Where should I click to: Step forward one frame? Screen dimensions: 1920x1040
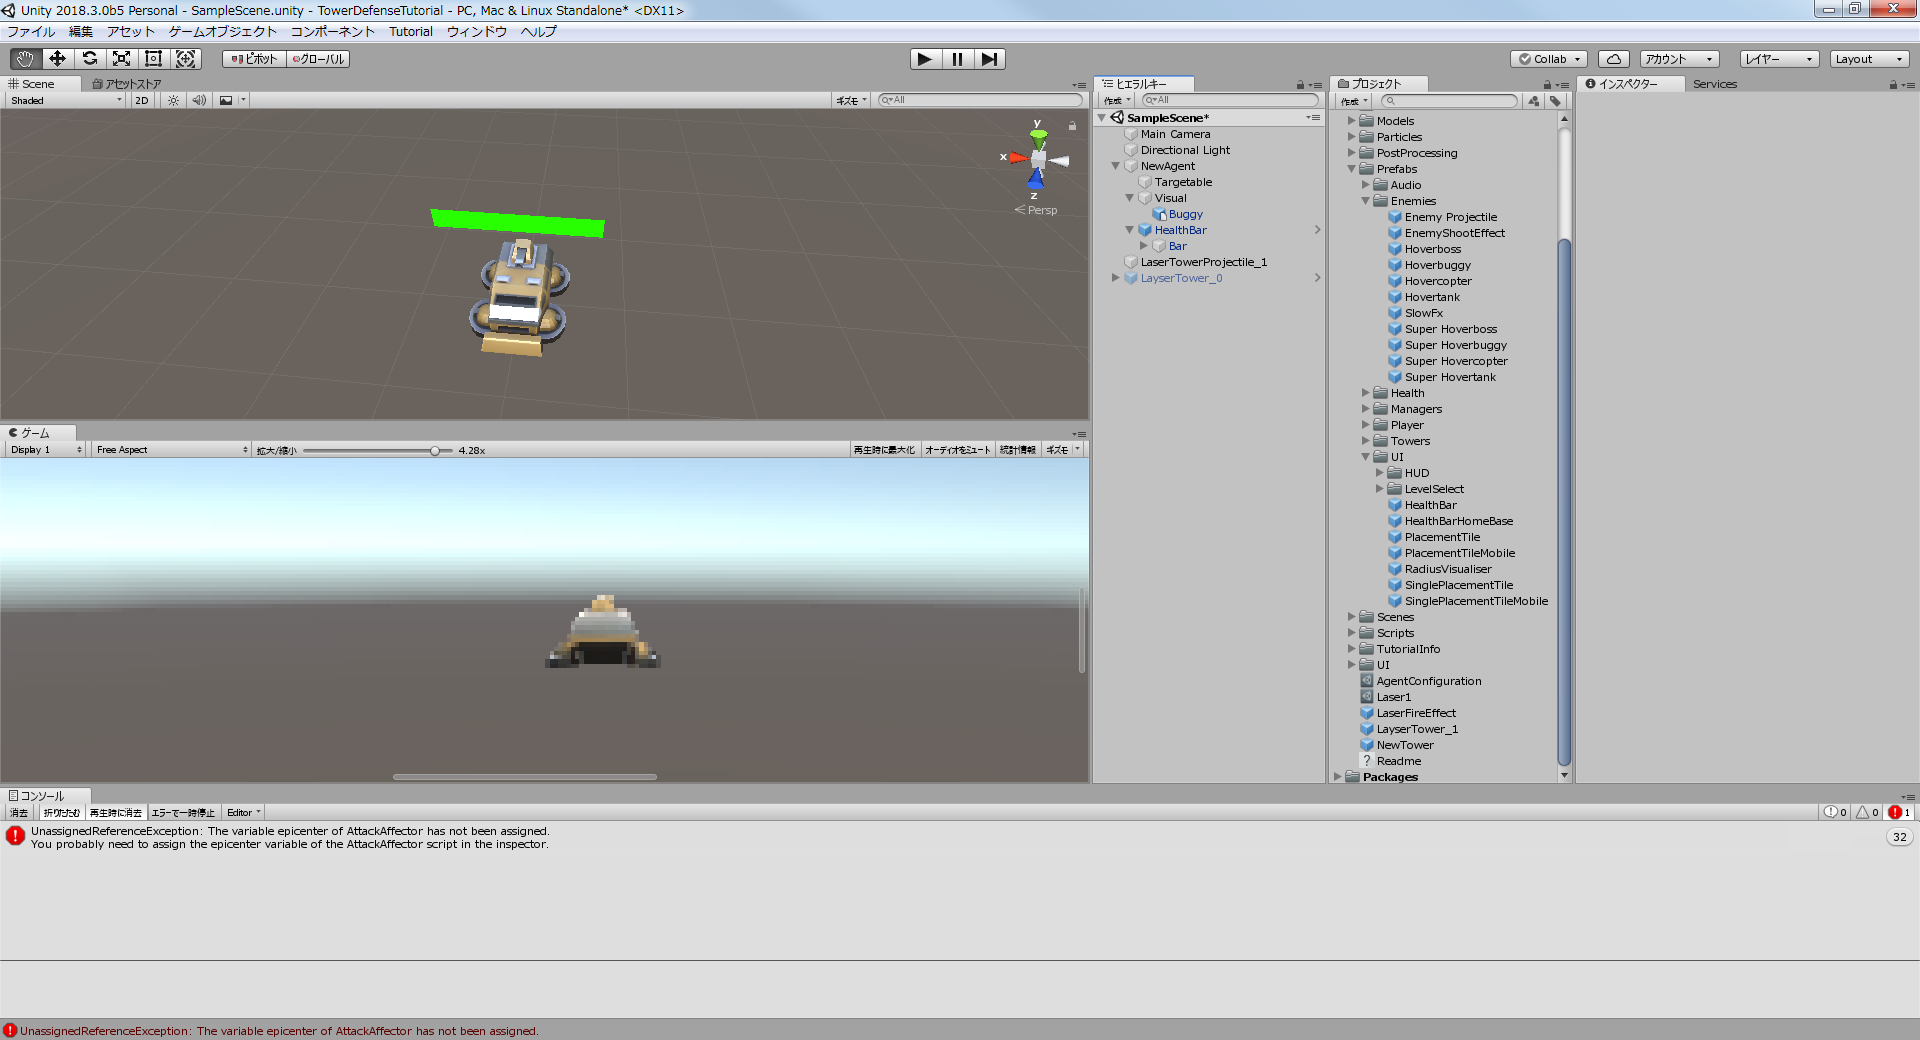(989, 59)
